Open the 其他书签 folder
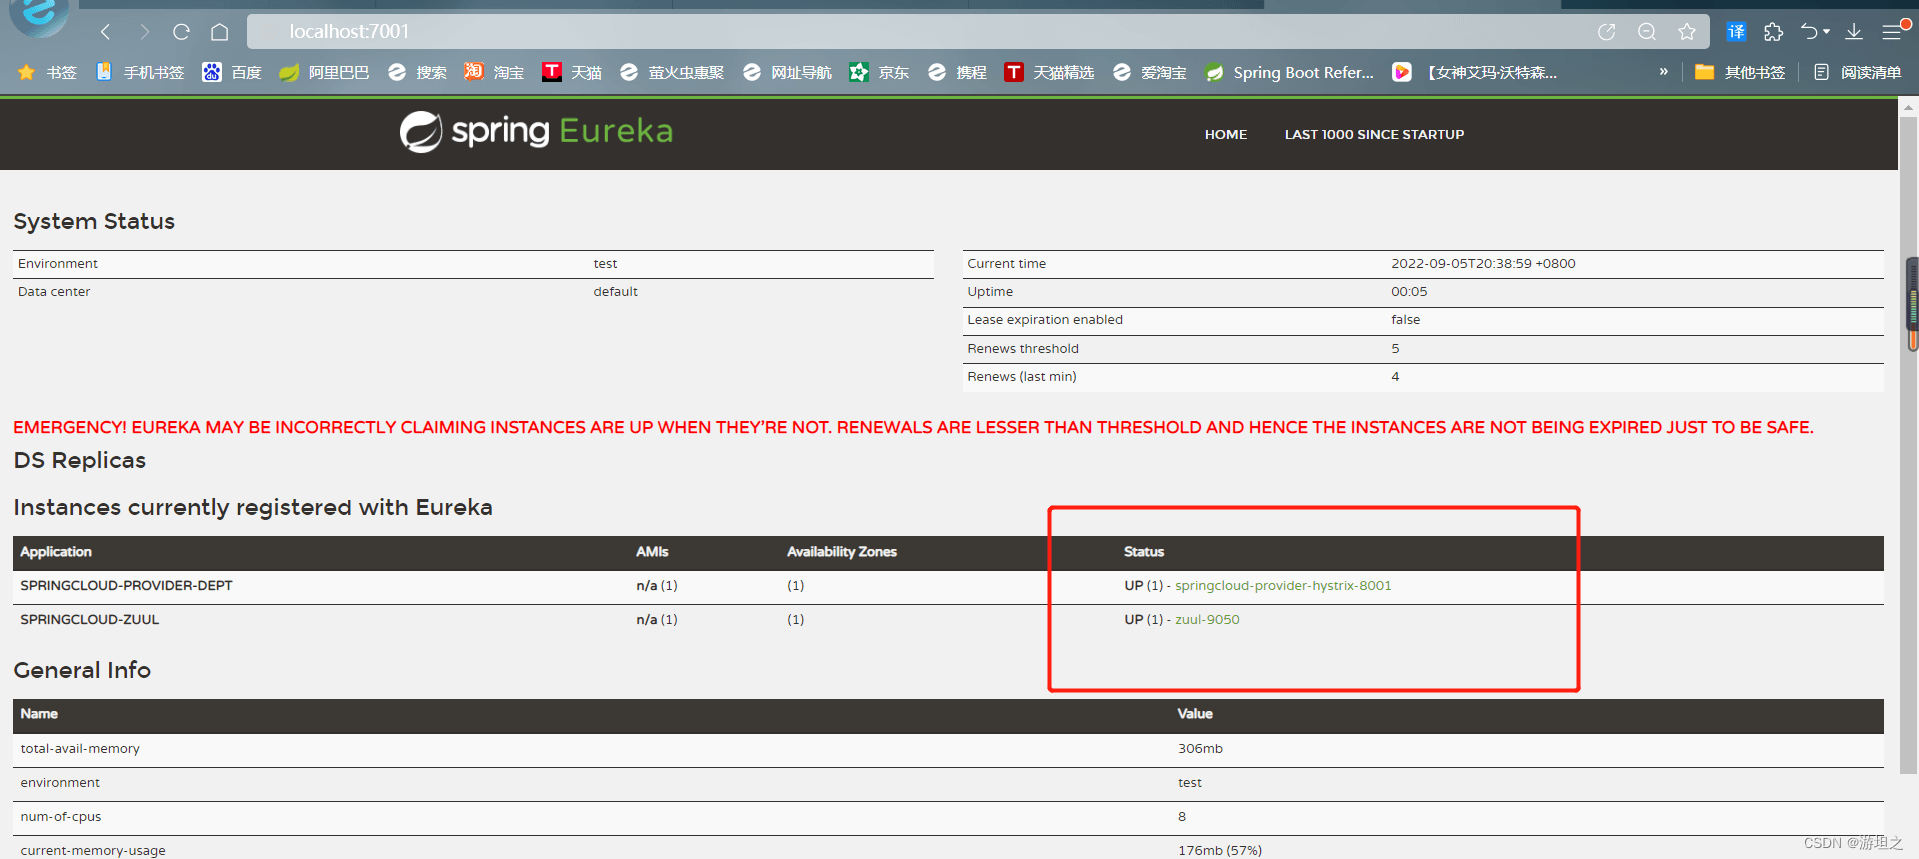This screenshot has width=1919, height=859. (1740, 72)
